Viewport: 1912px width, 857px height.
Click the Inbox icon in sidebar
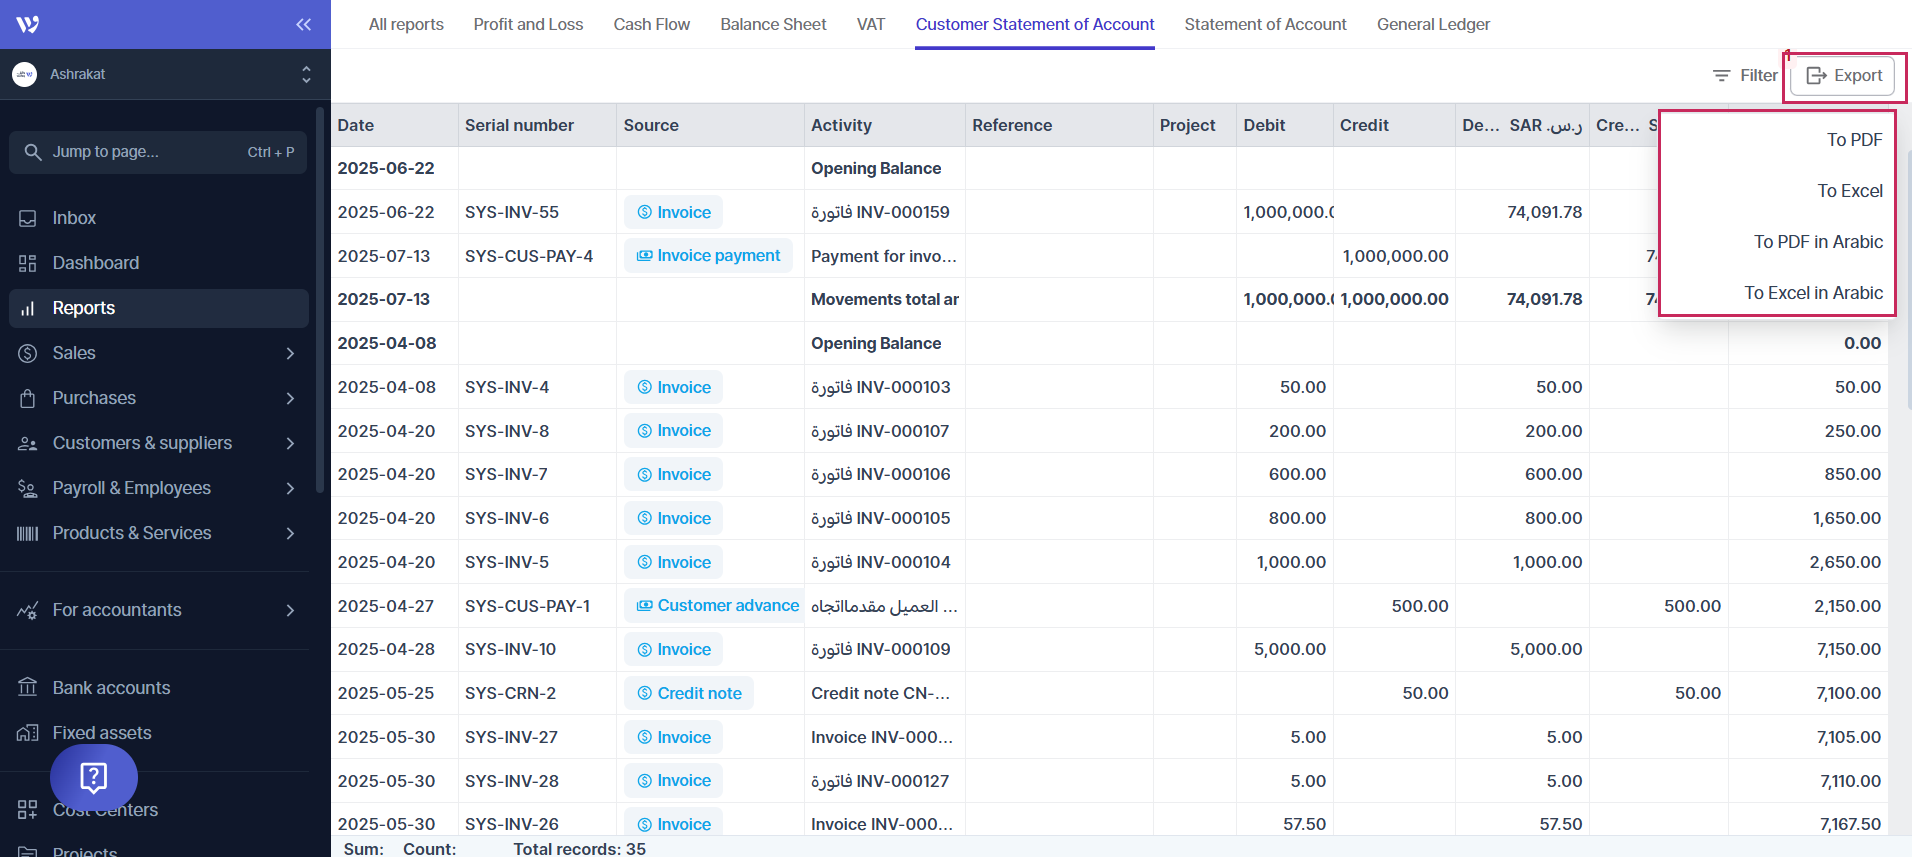point(27,218)
